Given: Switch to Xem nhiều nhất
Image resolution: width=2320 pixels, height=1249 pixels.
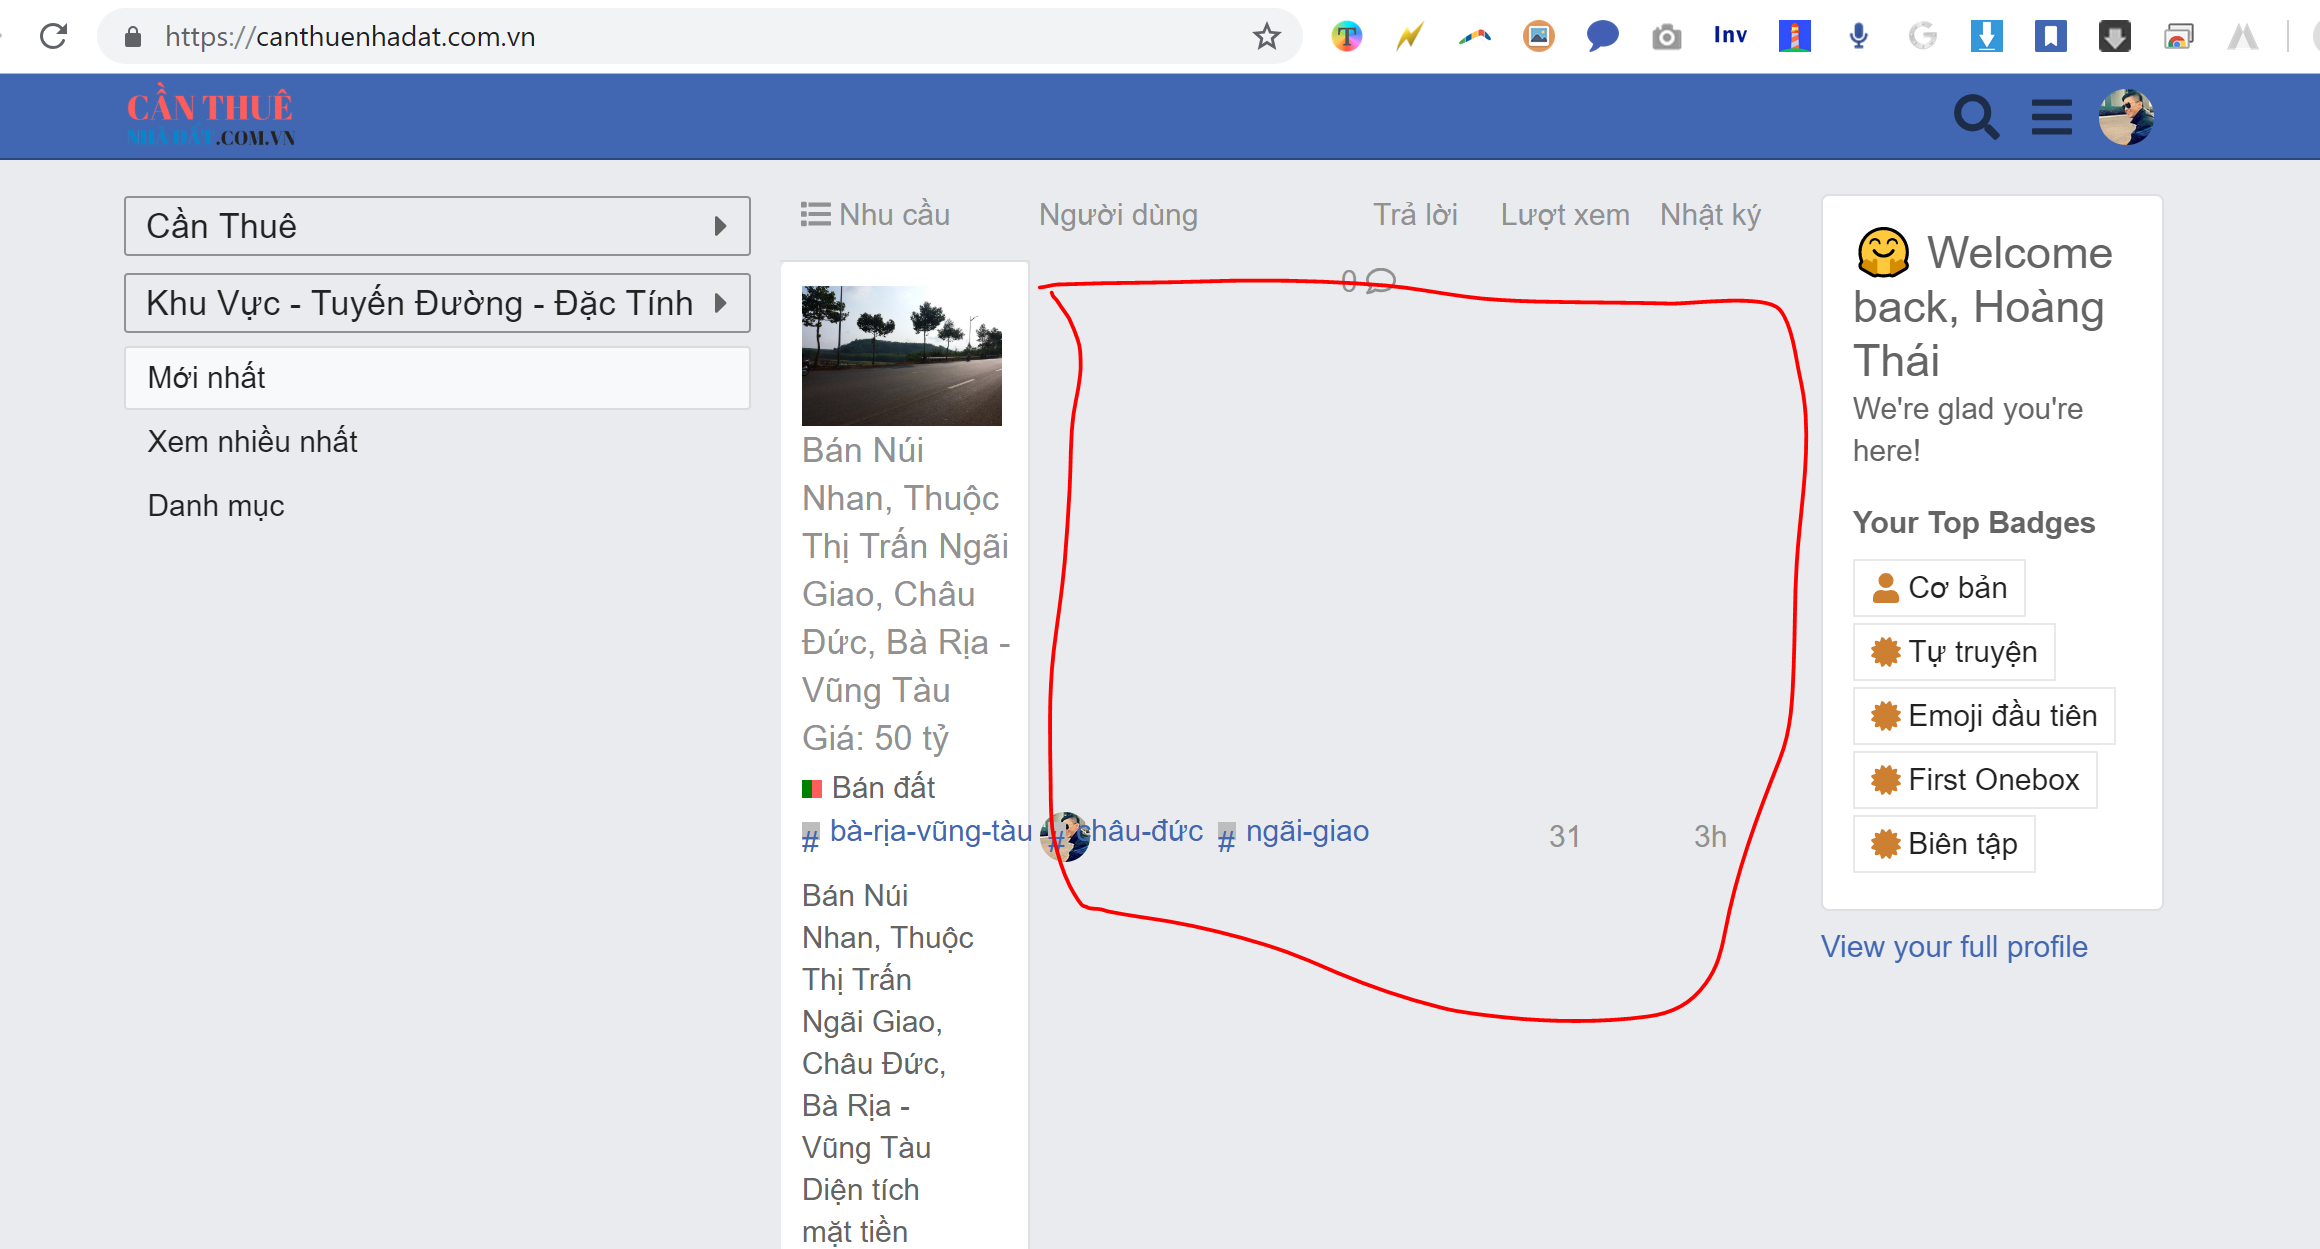Looking at the screenshot, I should [252, 441].
